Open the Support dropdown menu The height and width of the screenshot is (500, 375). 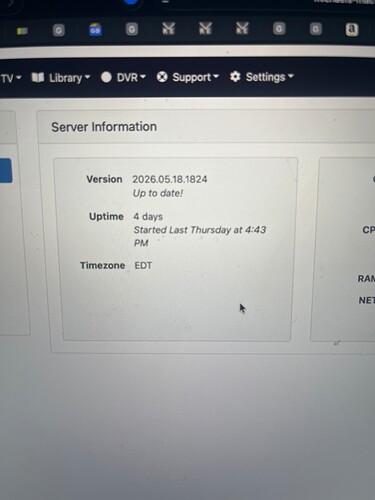pos(188,77)
